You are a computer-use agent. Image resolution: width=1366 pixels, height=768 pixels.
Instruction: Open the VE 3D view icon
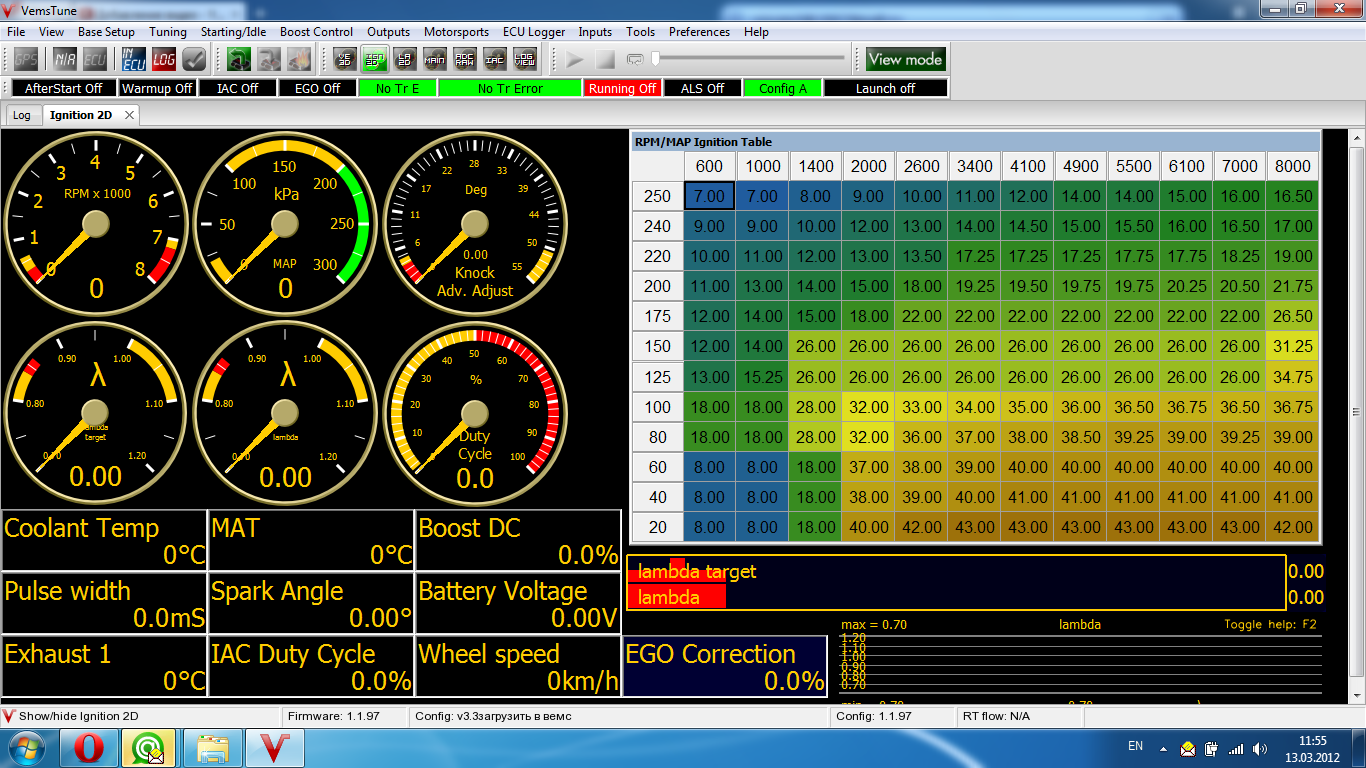click(x=345, y=59)
